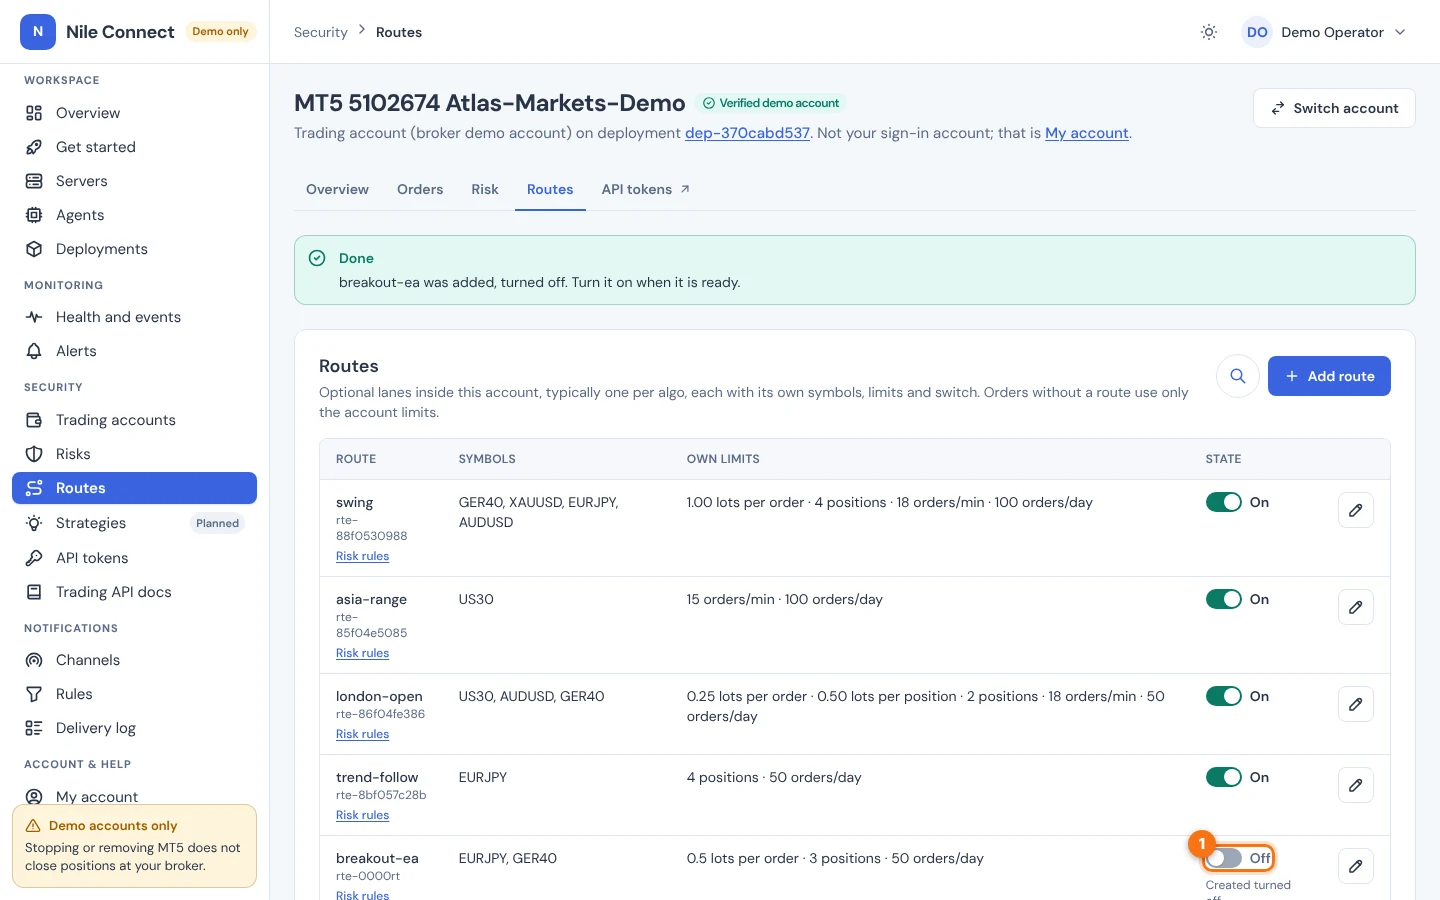The height and width of the screenshot is (900, 1440).
Task: Click the Verified demo account badge
Action: [771, 103]
